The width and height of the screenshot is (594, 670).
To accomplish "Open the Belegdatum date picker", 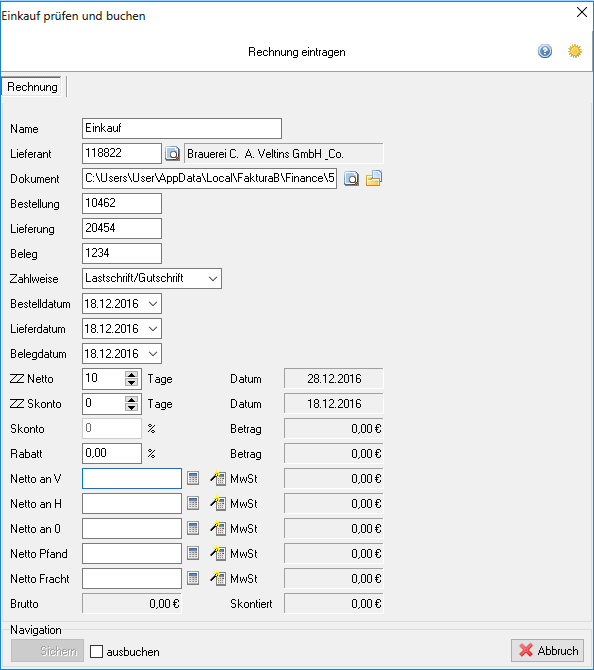I will pos(153,354).
